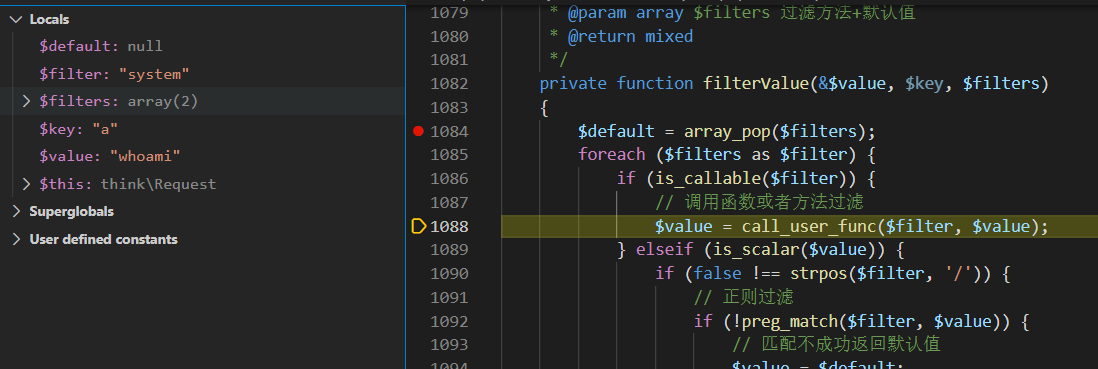
Task: Click the Superglobals label
Action: [x=71, y=211]
